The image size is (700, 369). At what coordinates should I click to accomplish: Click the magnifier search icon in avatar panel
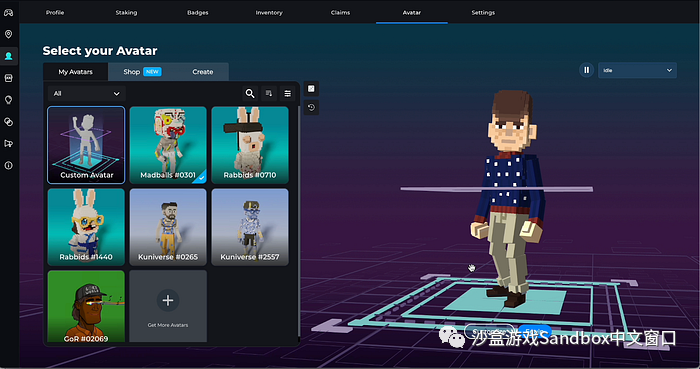click(250, 93)
